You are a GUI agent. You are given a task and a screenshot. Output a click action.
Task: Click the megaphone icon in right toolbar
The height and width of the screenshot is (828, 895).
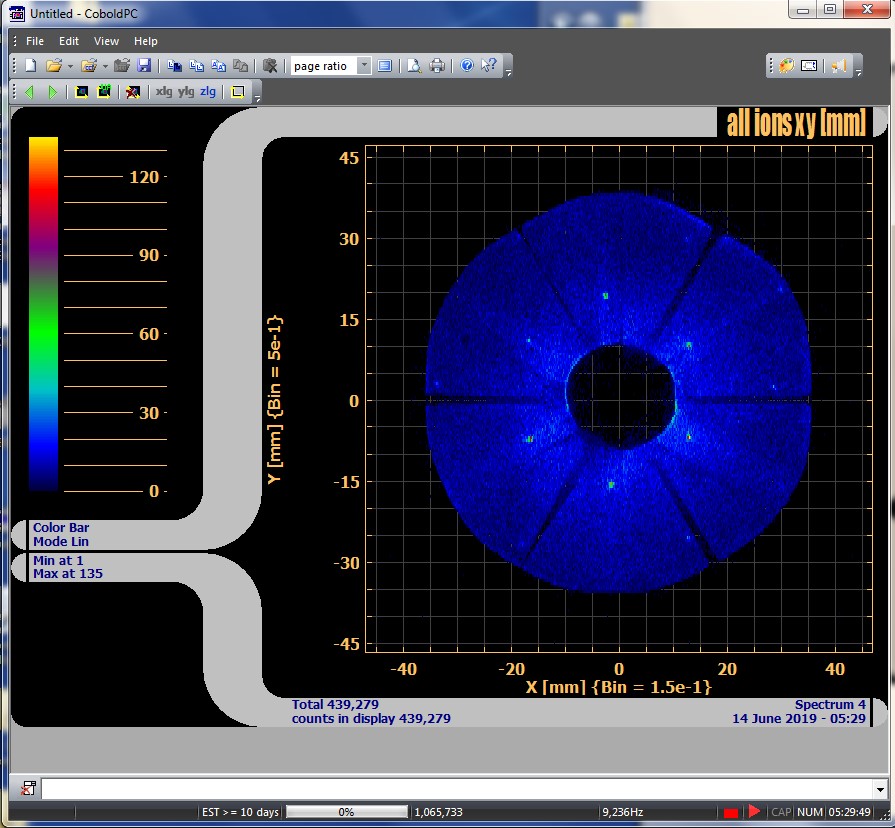839,66
